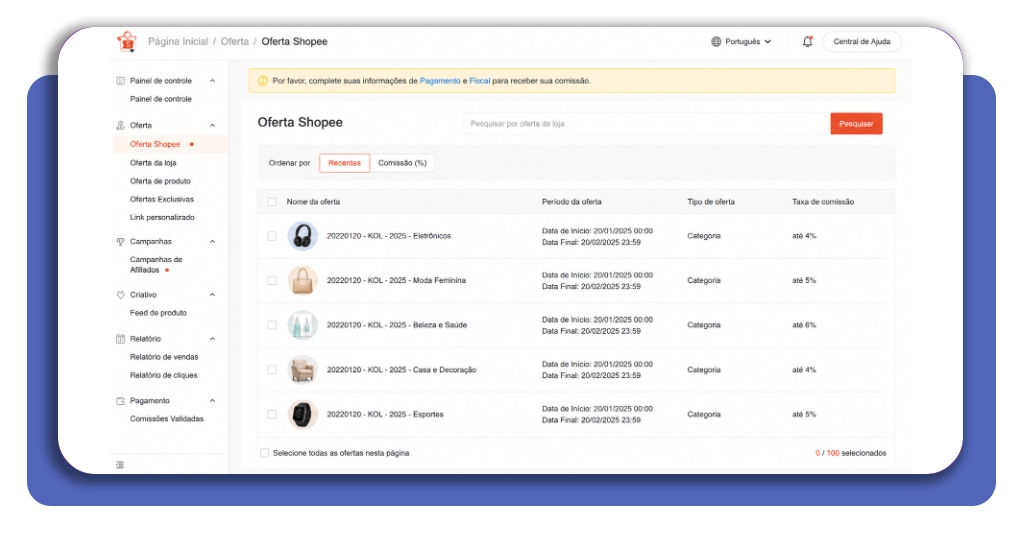Go to Página Inicial breadcrumb

pyautogui.click(x=178, y=41)
